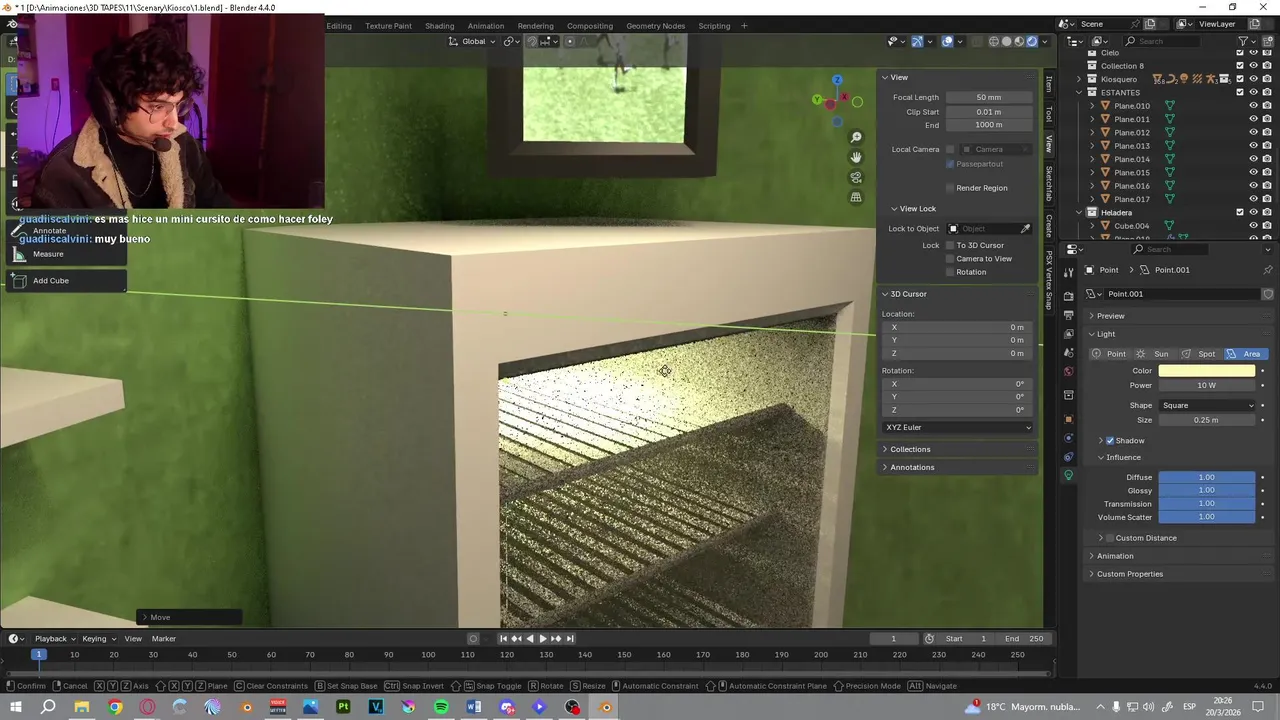Switch orthographic/perspective with the grid gizmo
The height and width of the screenshot is (720, 1280).
(856, 197)
